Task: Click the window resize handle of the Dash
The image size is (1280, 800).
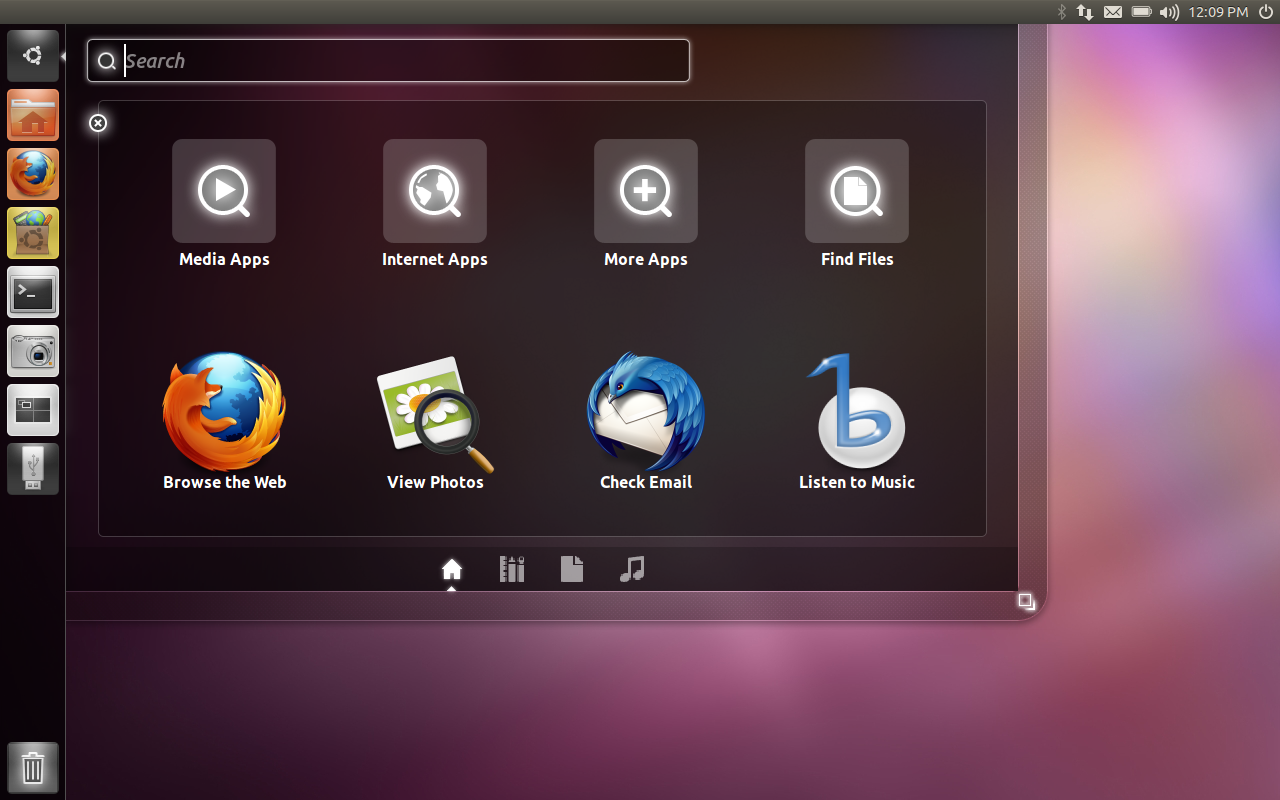Action: point(1026,601)
